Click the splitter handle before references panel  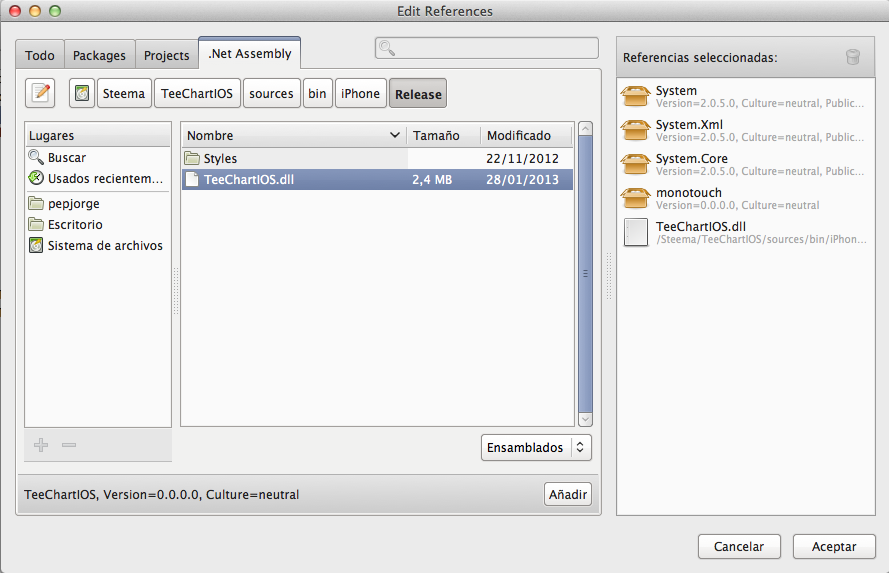point(609,276)
